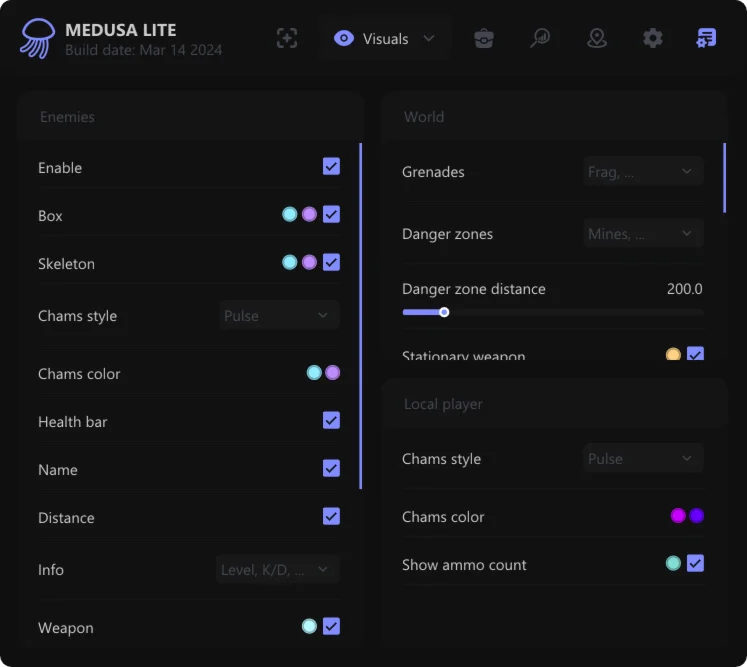Open the Info Level, K/D dropdown
The width and height of the screenshot is (747, 667).
[278, 569]
